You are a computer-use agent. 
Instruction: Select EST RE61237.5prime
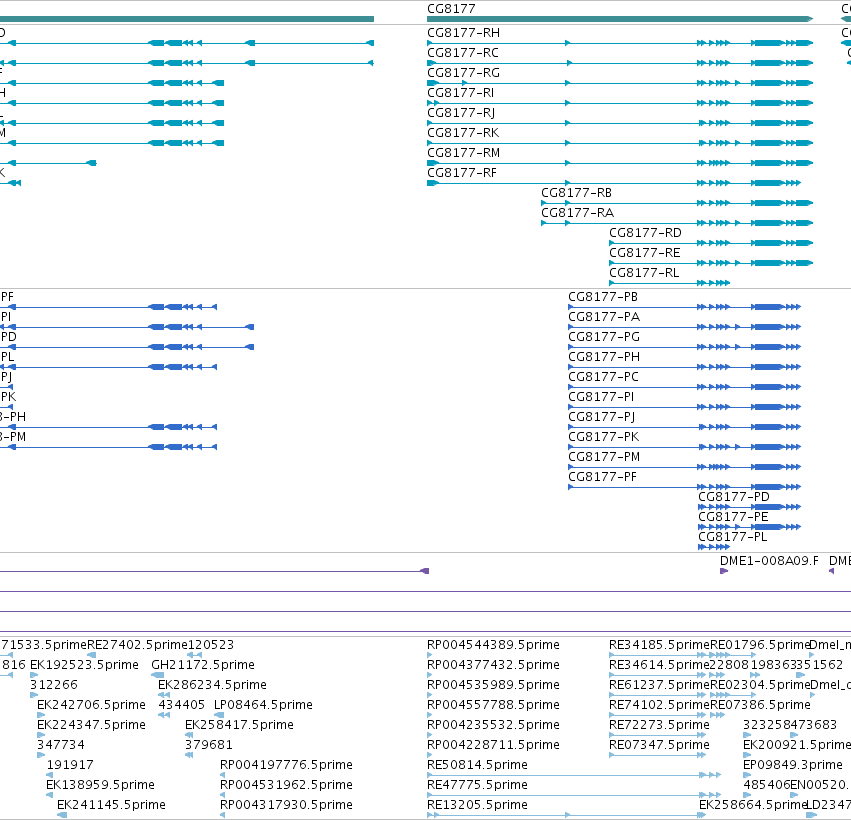click(x=659, y=685)
